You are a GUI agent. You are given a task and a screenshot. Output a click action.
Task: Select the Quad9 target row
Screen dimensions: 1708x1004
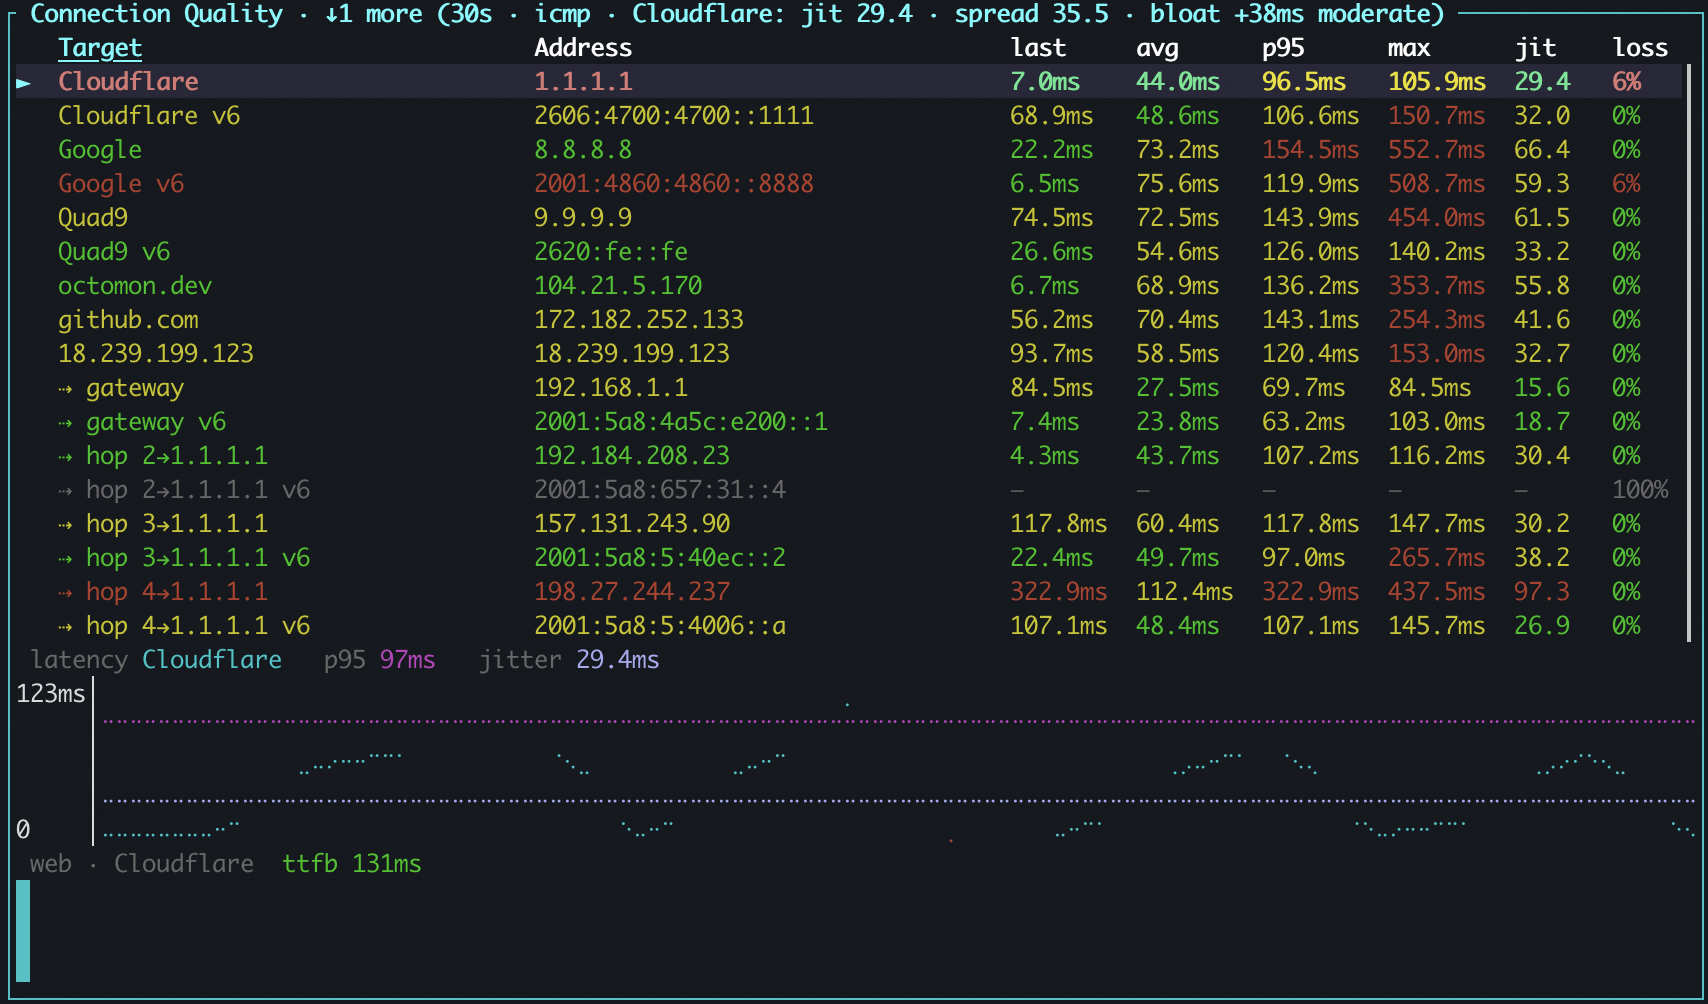tap(849, 217)
